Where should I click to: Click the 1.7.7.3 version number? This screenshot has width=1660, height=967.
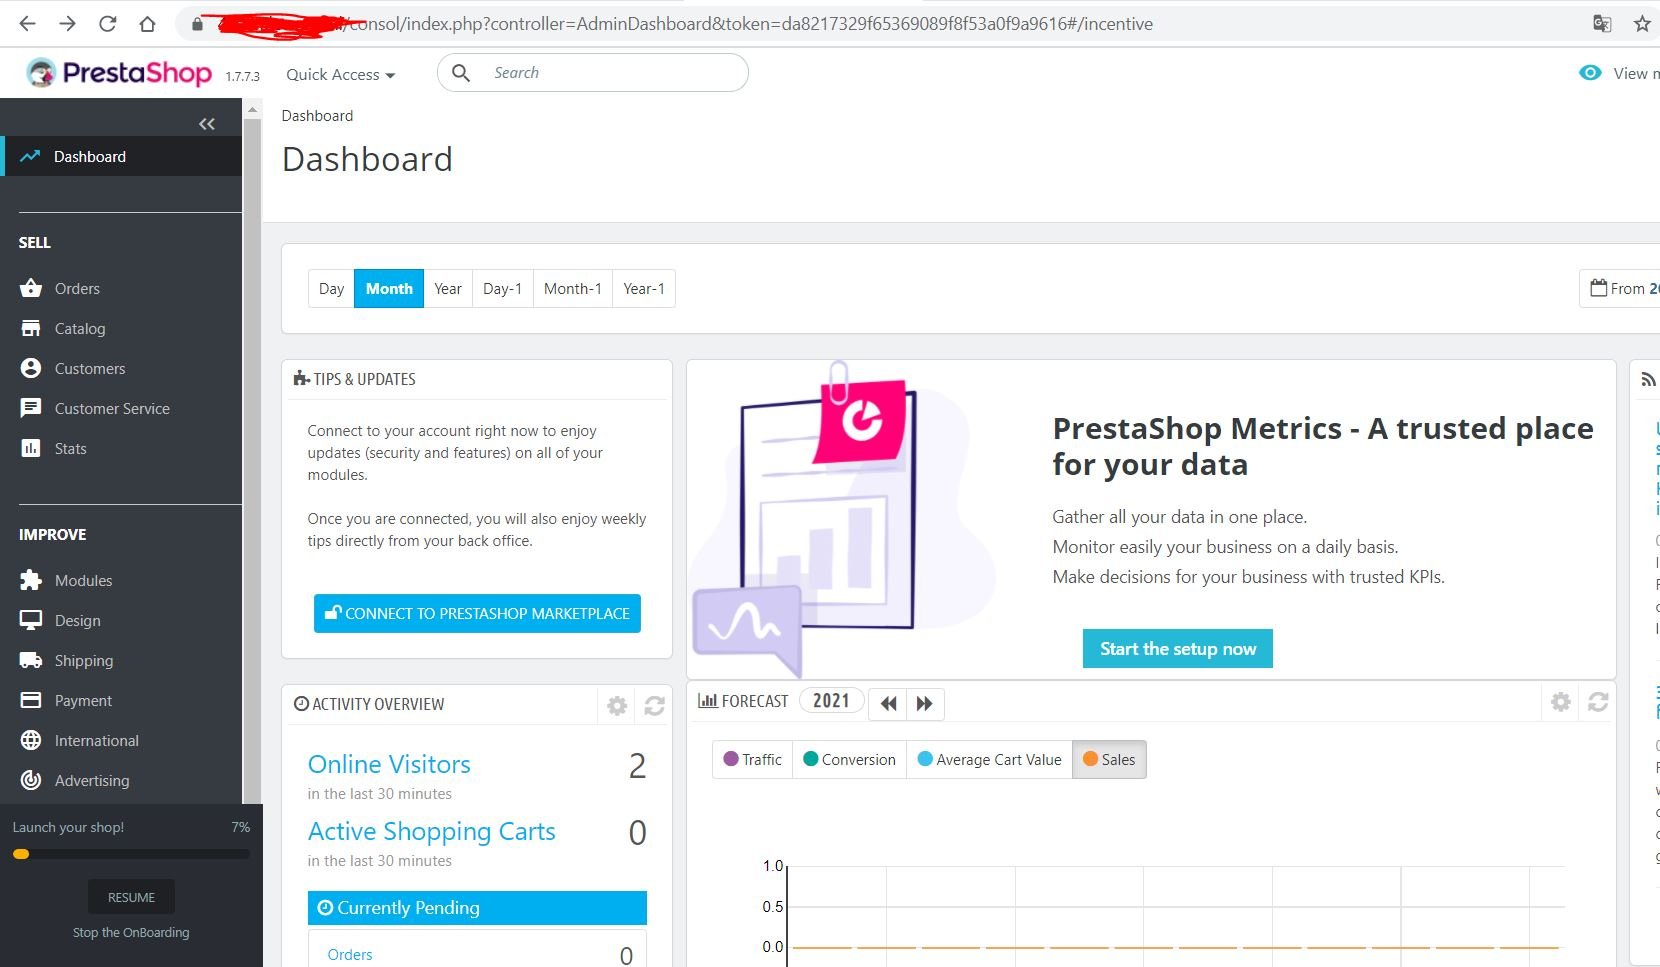[x=242, y=76]
